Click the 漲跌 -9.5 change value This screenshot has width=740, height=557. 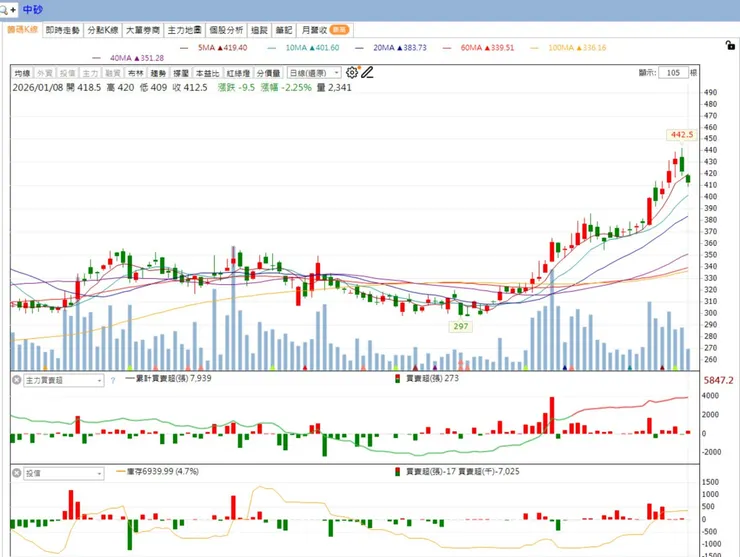[x=236, y=87]
